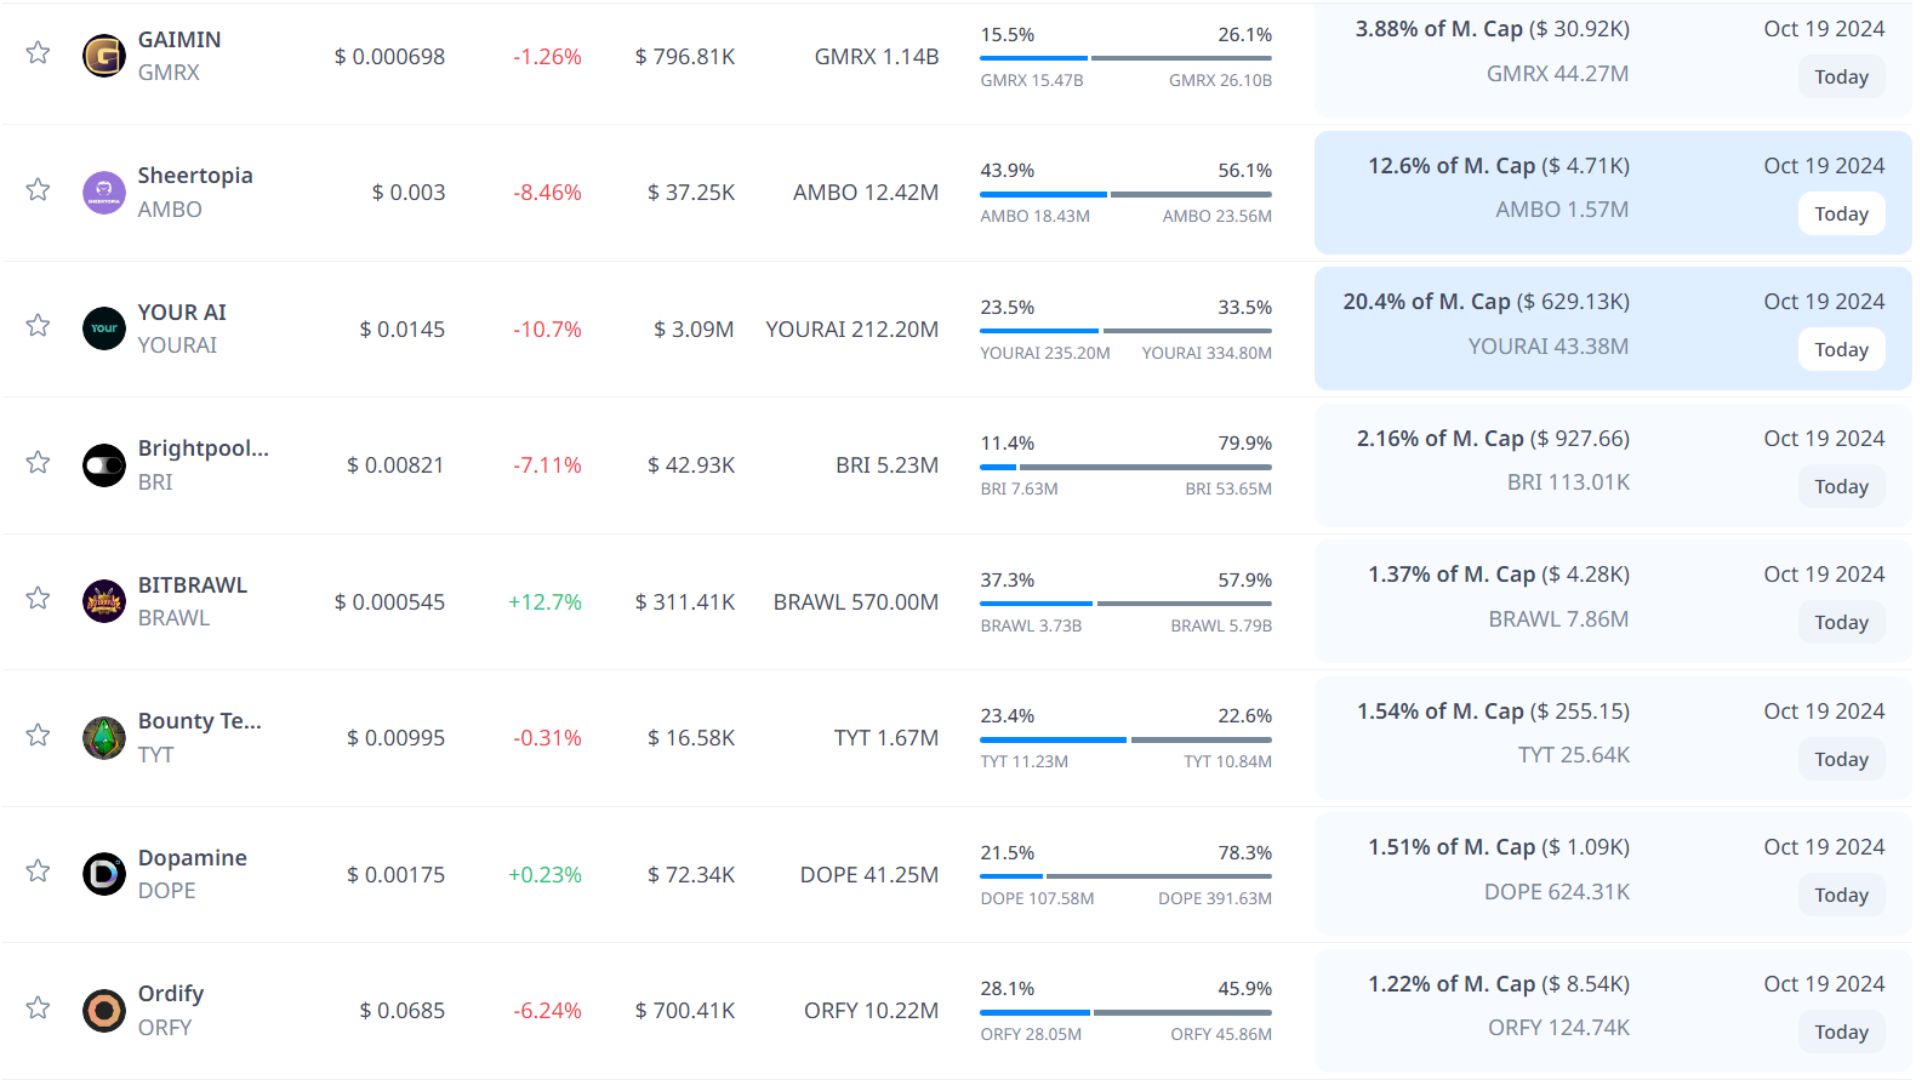Image resolution: width=1920 pixels, height=1080 pixels.
Task: Open the YOUR AI token name link
Action: coord(182,312)
